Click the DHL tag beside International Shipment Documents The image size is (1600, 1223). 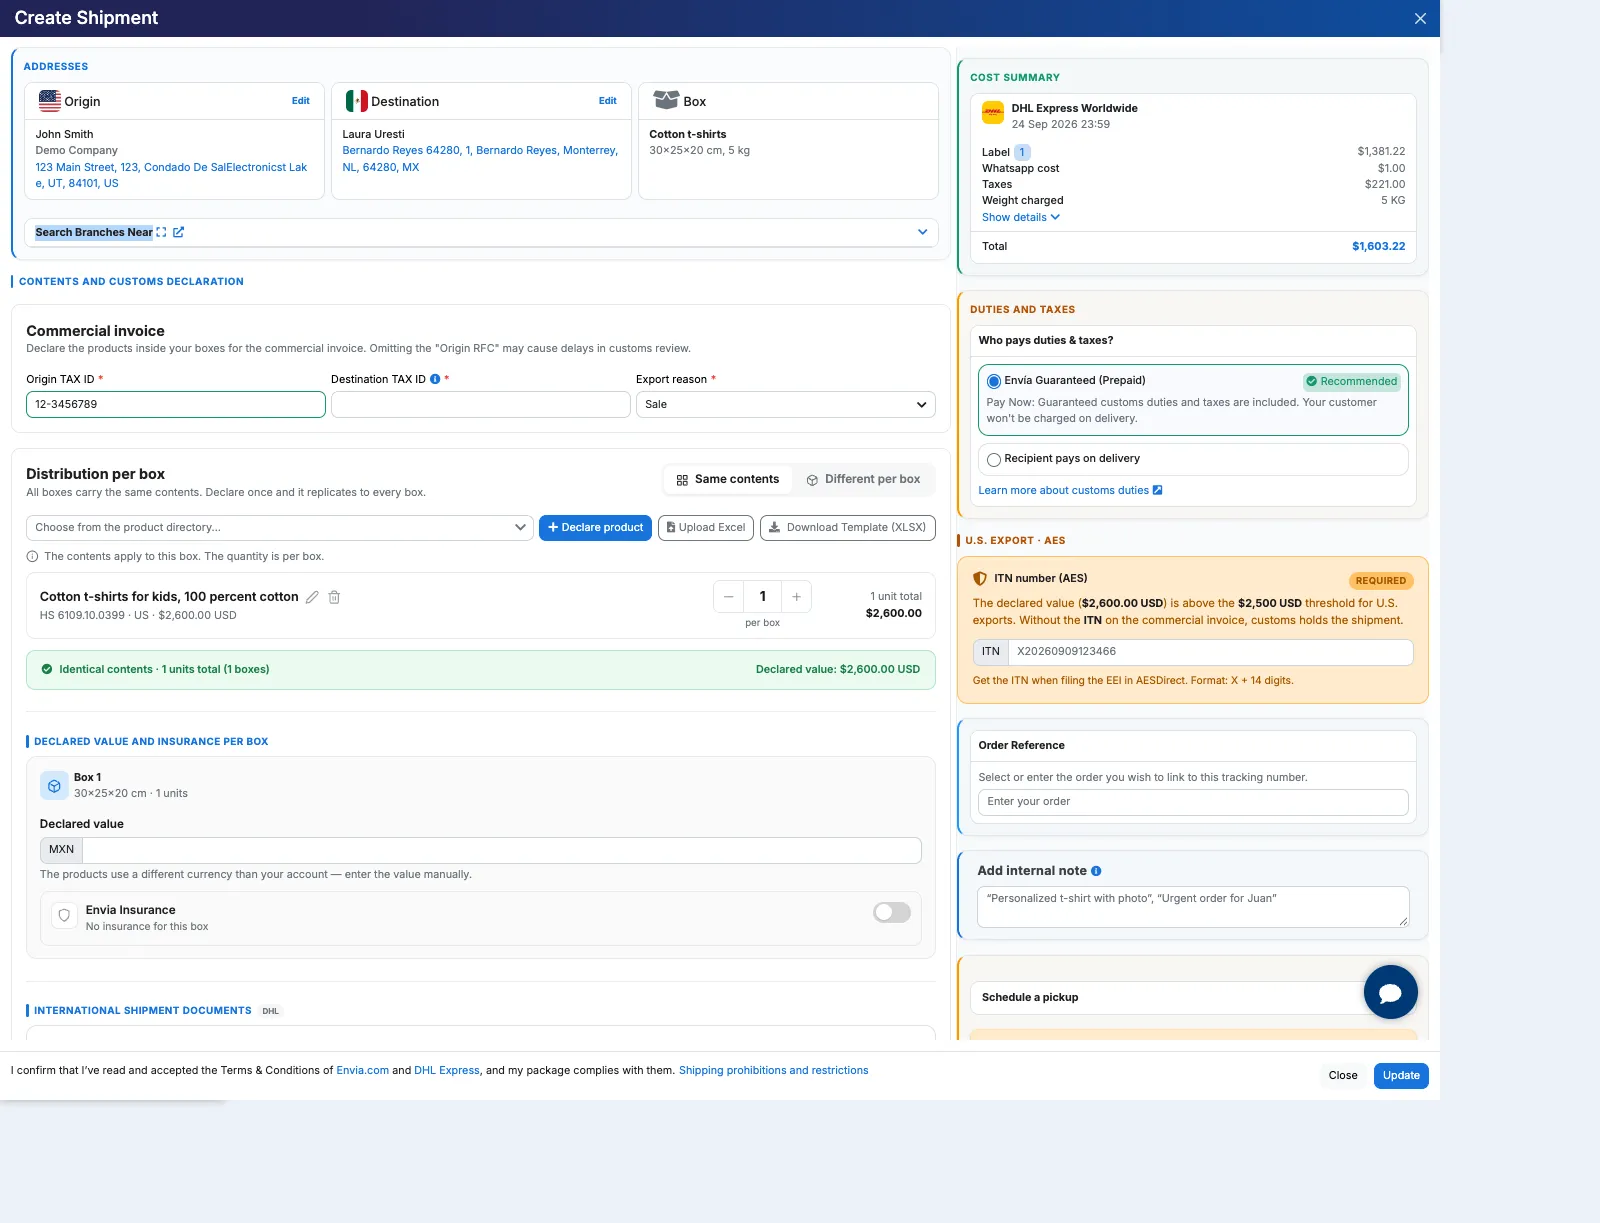click(271, 1011)
